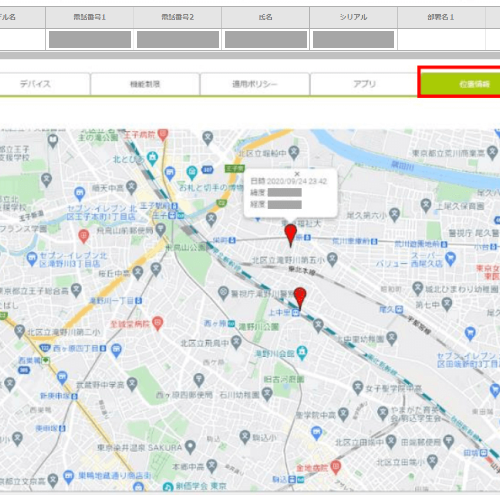Open the 位置情報 tab

(460, 84)
